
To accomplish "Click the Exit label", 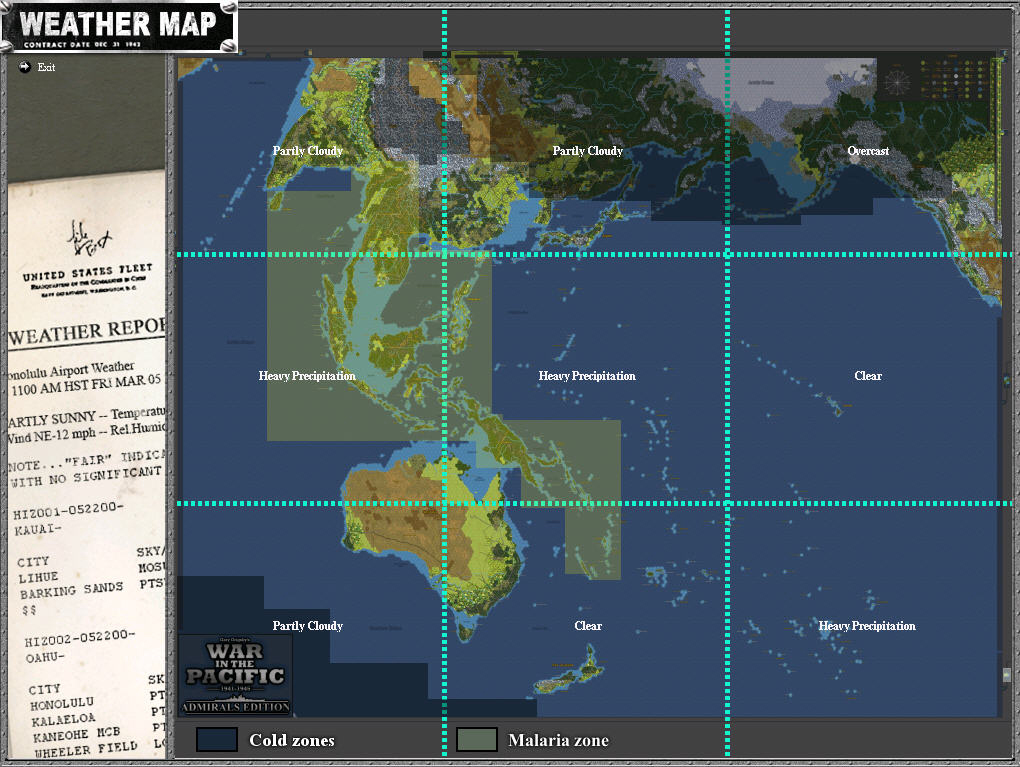I will 46,67.
